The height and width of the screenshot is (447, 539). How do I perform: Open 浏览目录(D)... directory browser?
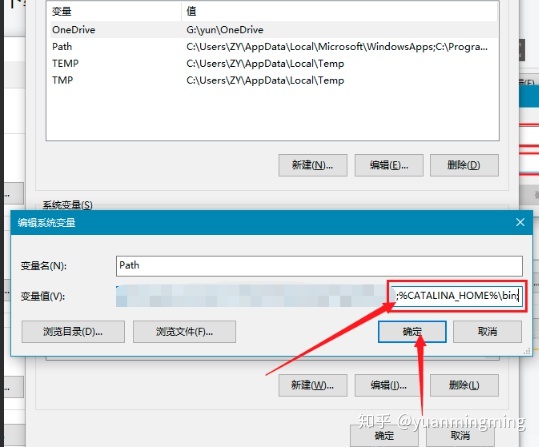(x=73, y=332)
